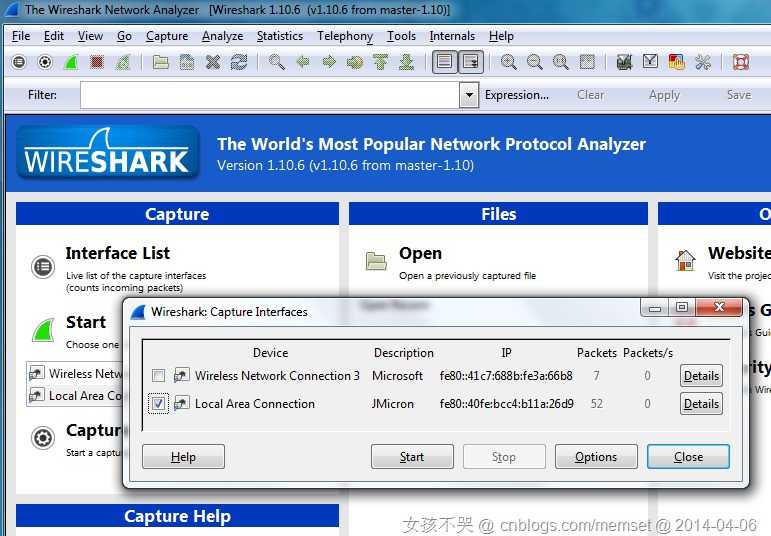Click the Wireless Network Connection 3 device name

click(277, 376)
